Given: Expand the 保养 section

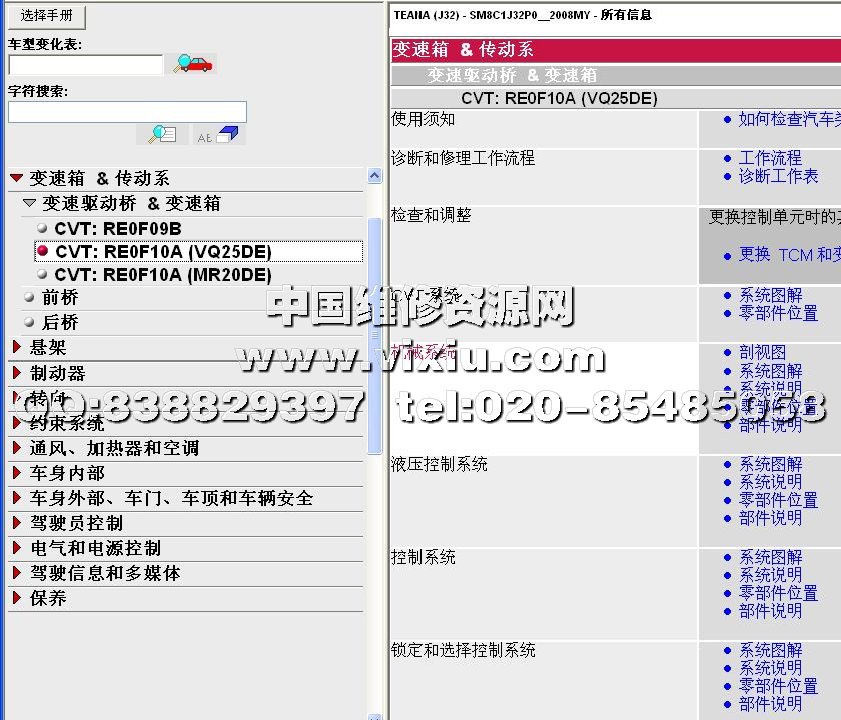Looking at the screenshot, I should click(17, 597).
